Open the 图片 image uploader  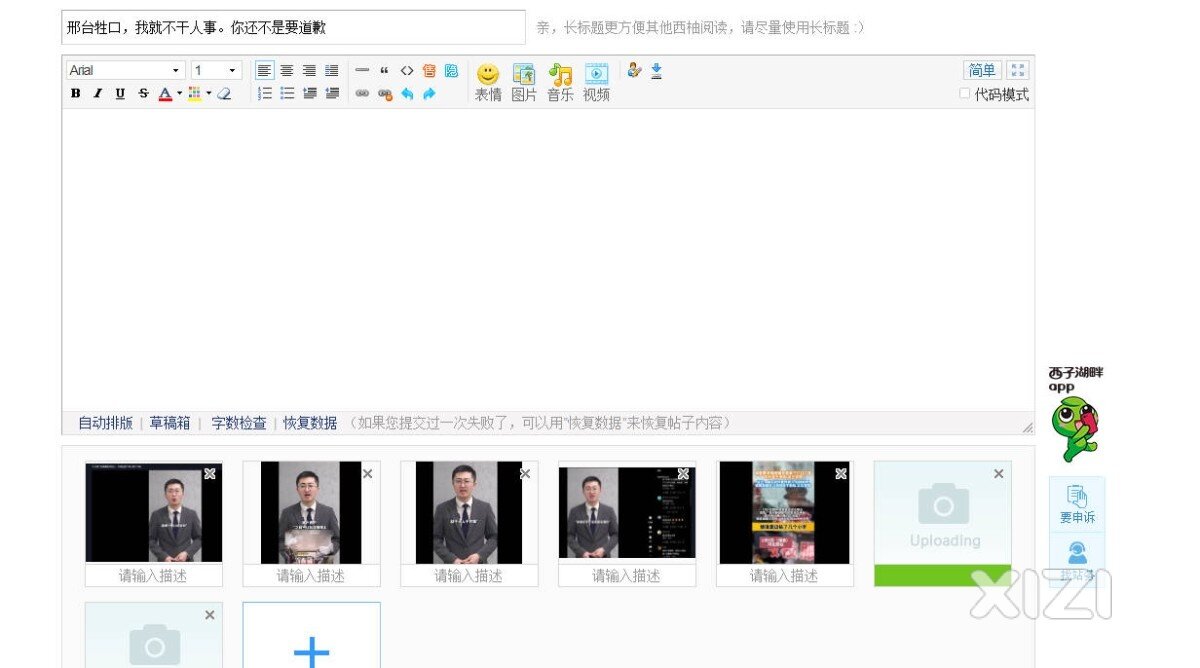524,82
